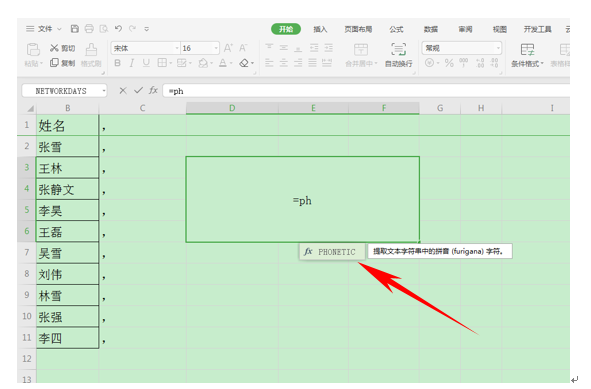
Task: Click the cell borders icon
Action: coord(162,63)
